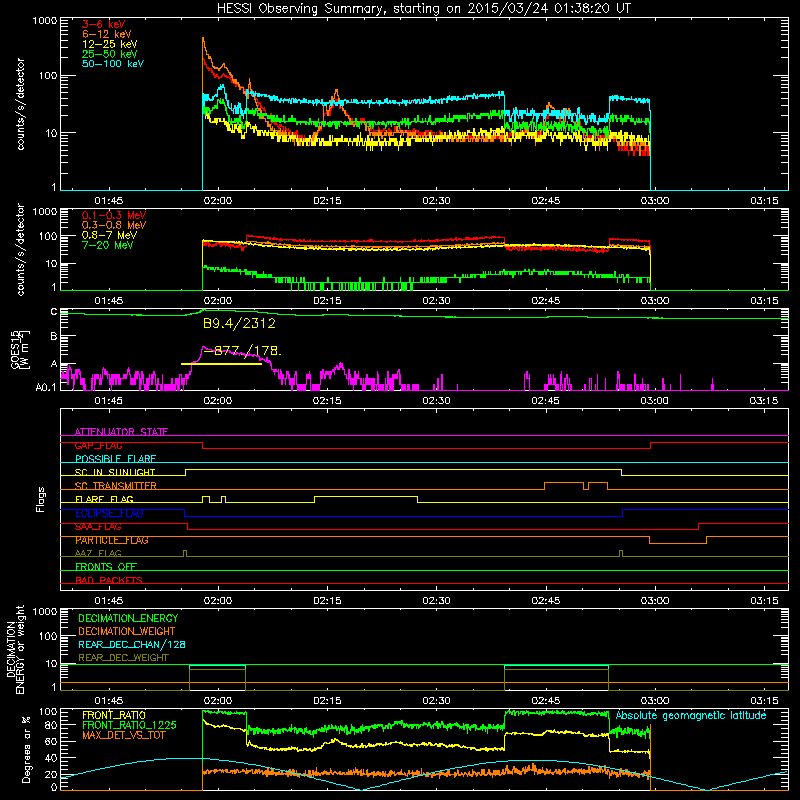800x800 pixels.
Task: Click the 'Absolute geomagnetic latitude' label
Action: (691, 715)
